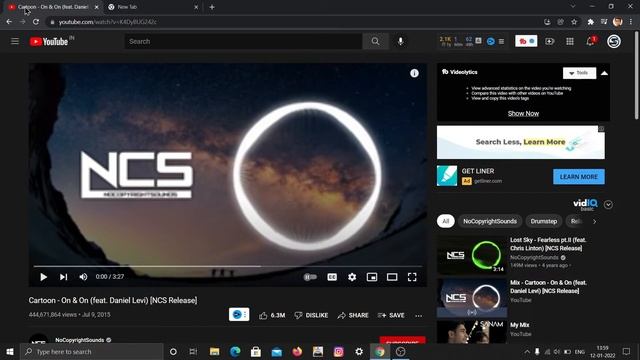Switch to miniplayer mode
Image resolution: width=640 pixels, height=360 pixels.
372,277
